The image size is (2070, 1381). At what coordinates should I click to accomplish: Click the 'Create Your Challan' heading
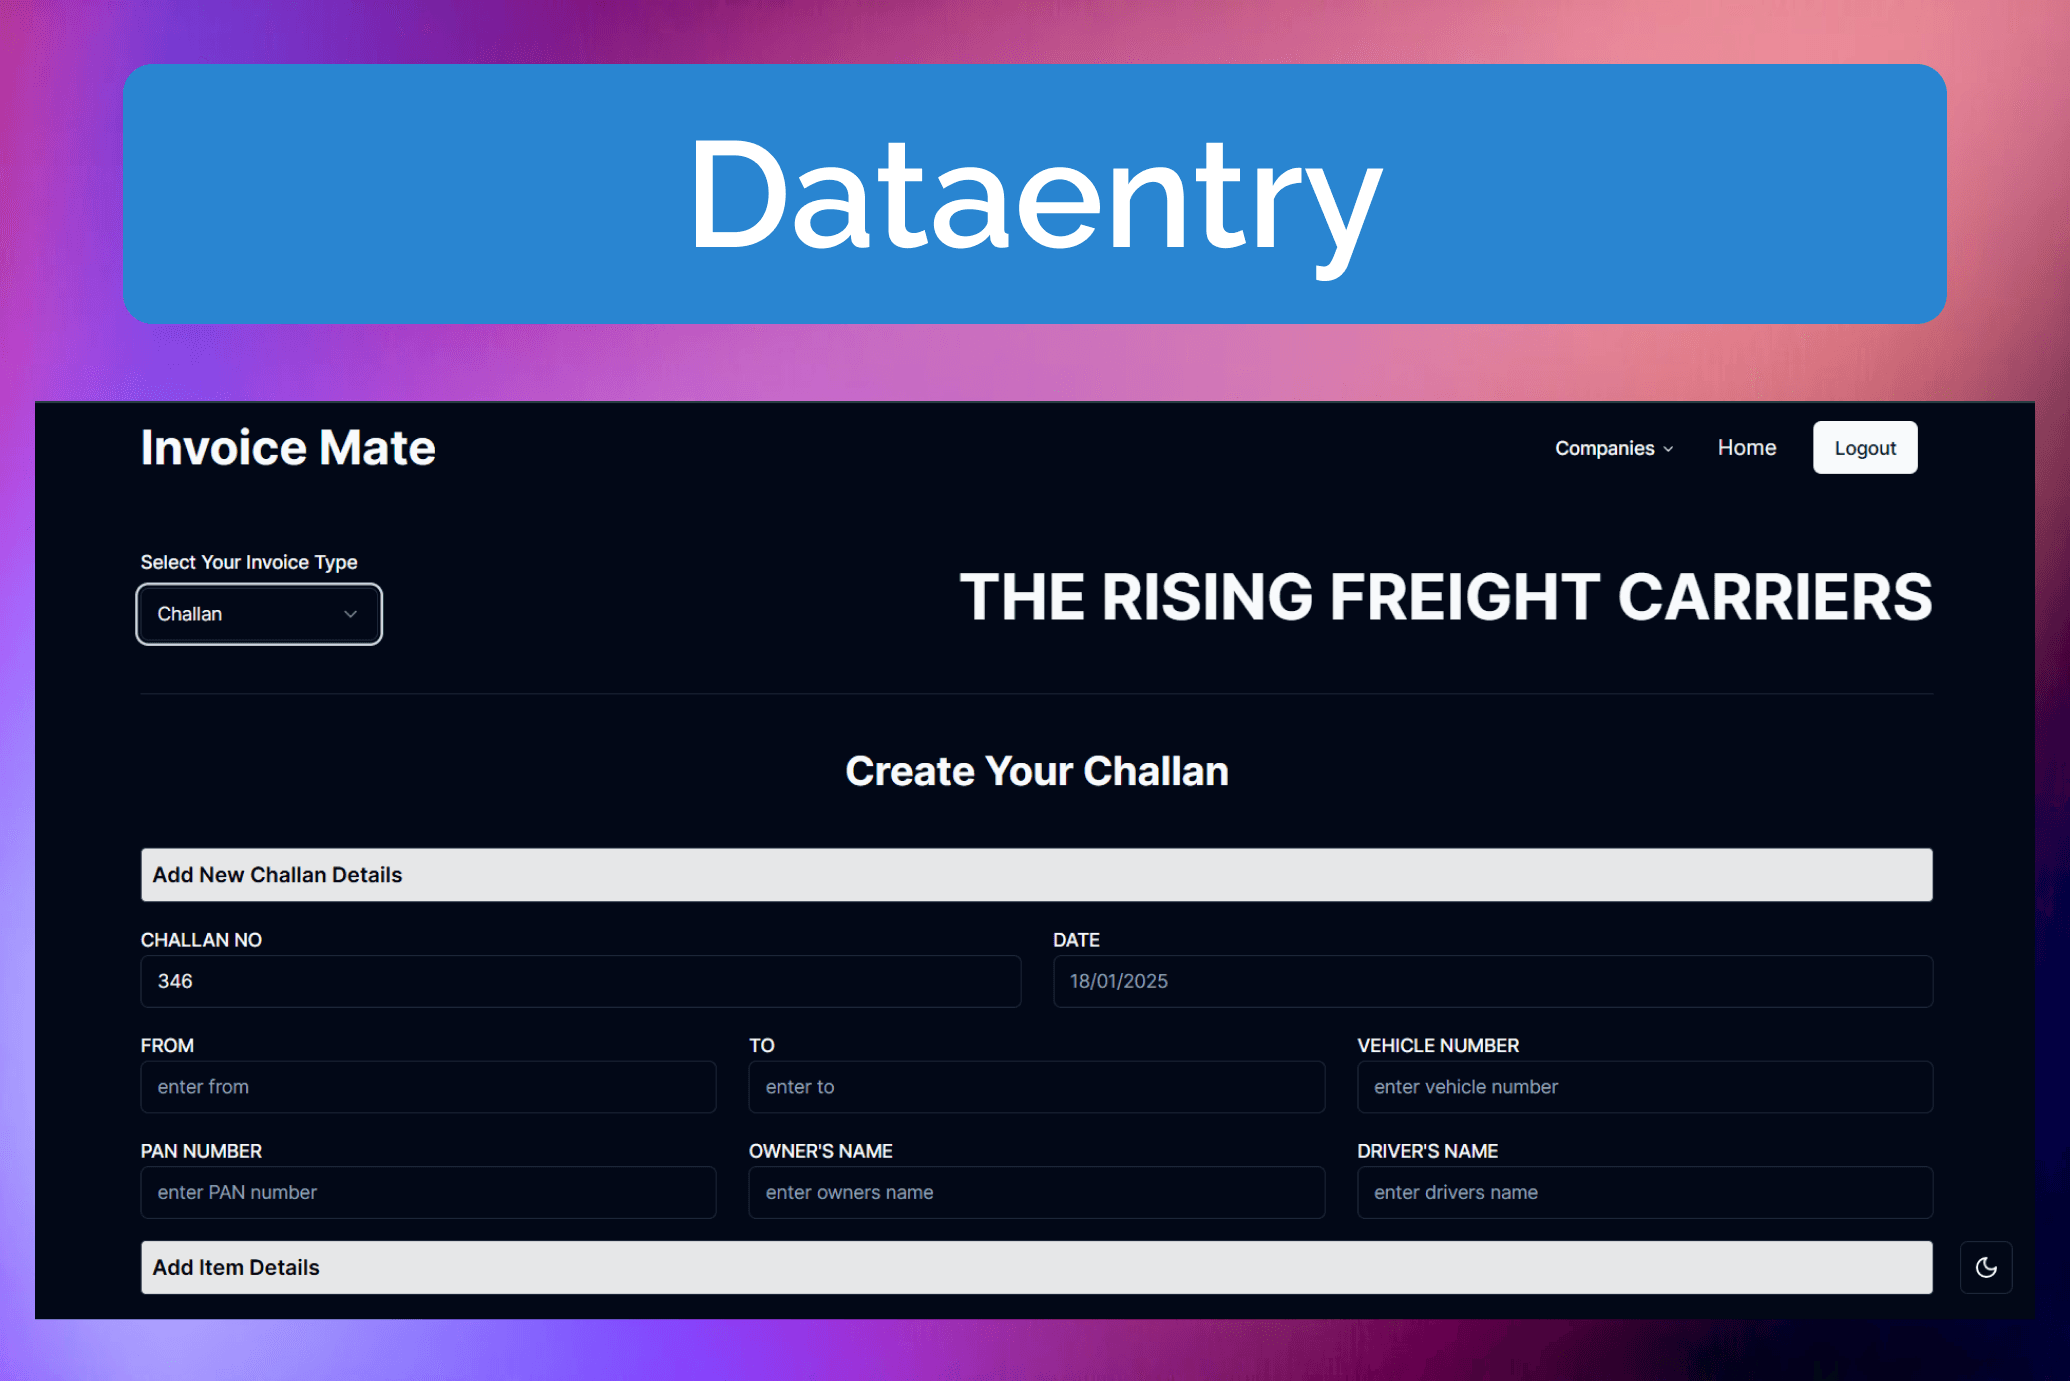coord(1037,771)
